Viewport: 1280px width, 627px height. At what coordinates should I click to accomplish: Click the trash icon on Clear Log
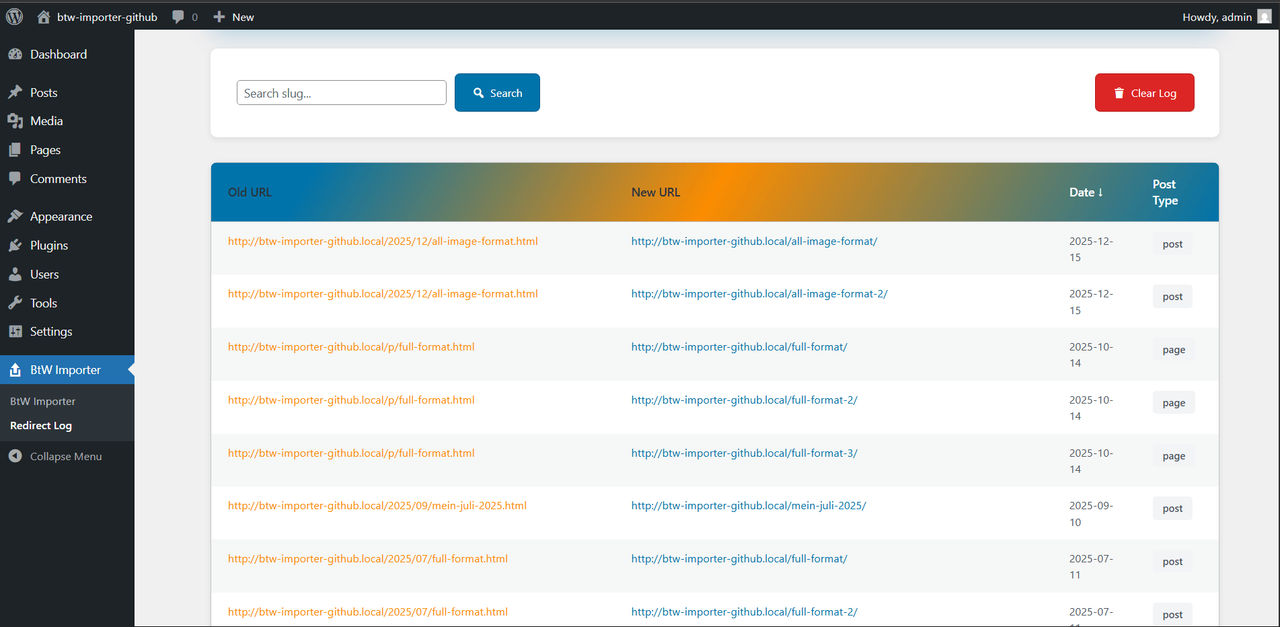1118,92
